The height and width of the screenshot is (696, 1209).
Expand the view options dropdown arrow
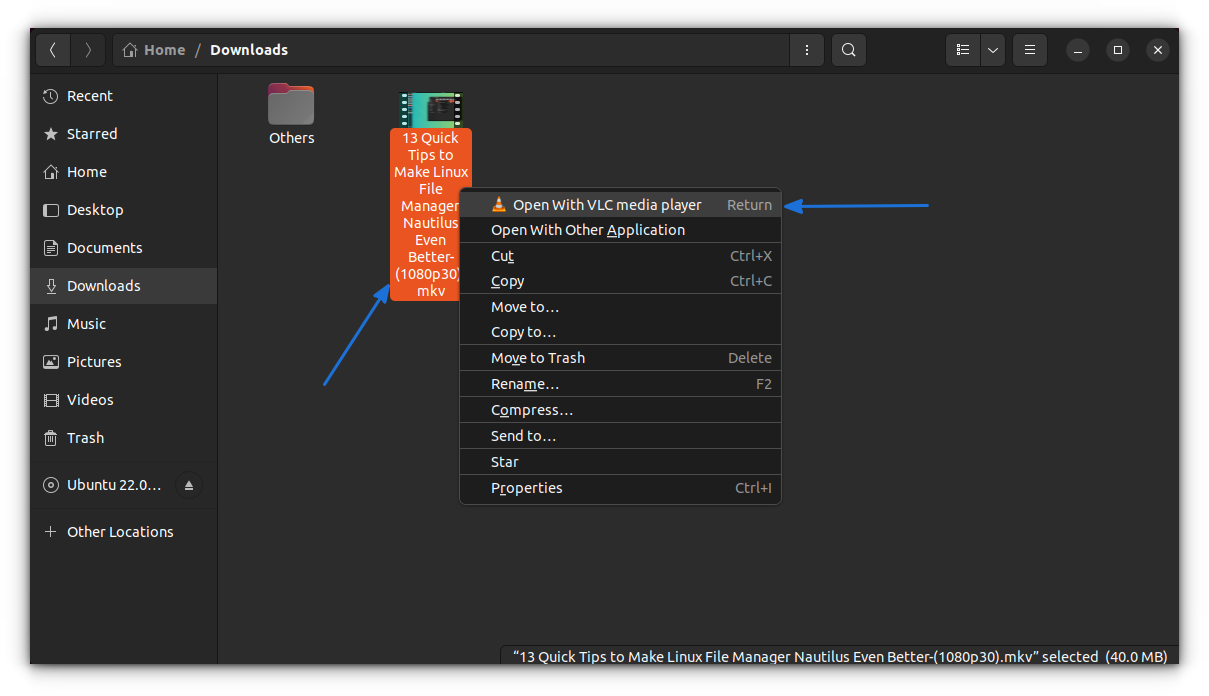992,50
